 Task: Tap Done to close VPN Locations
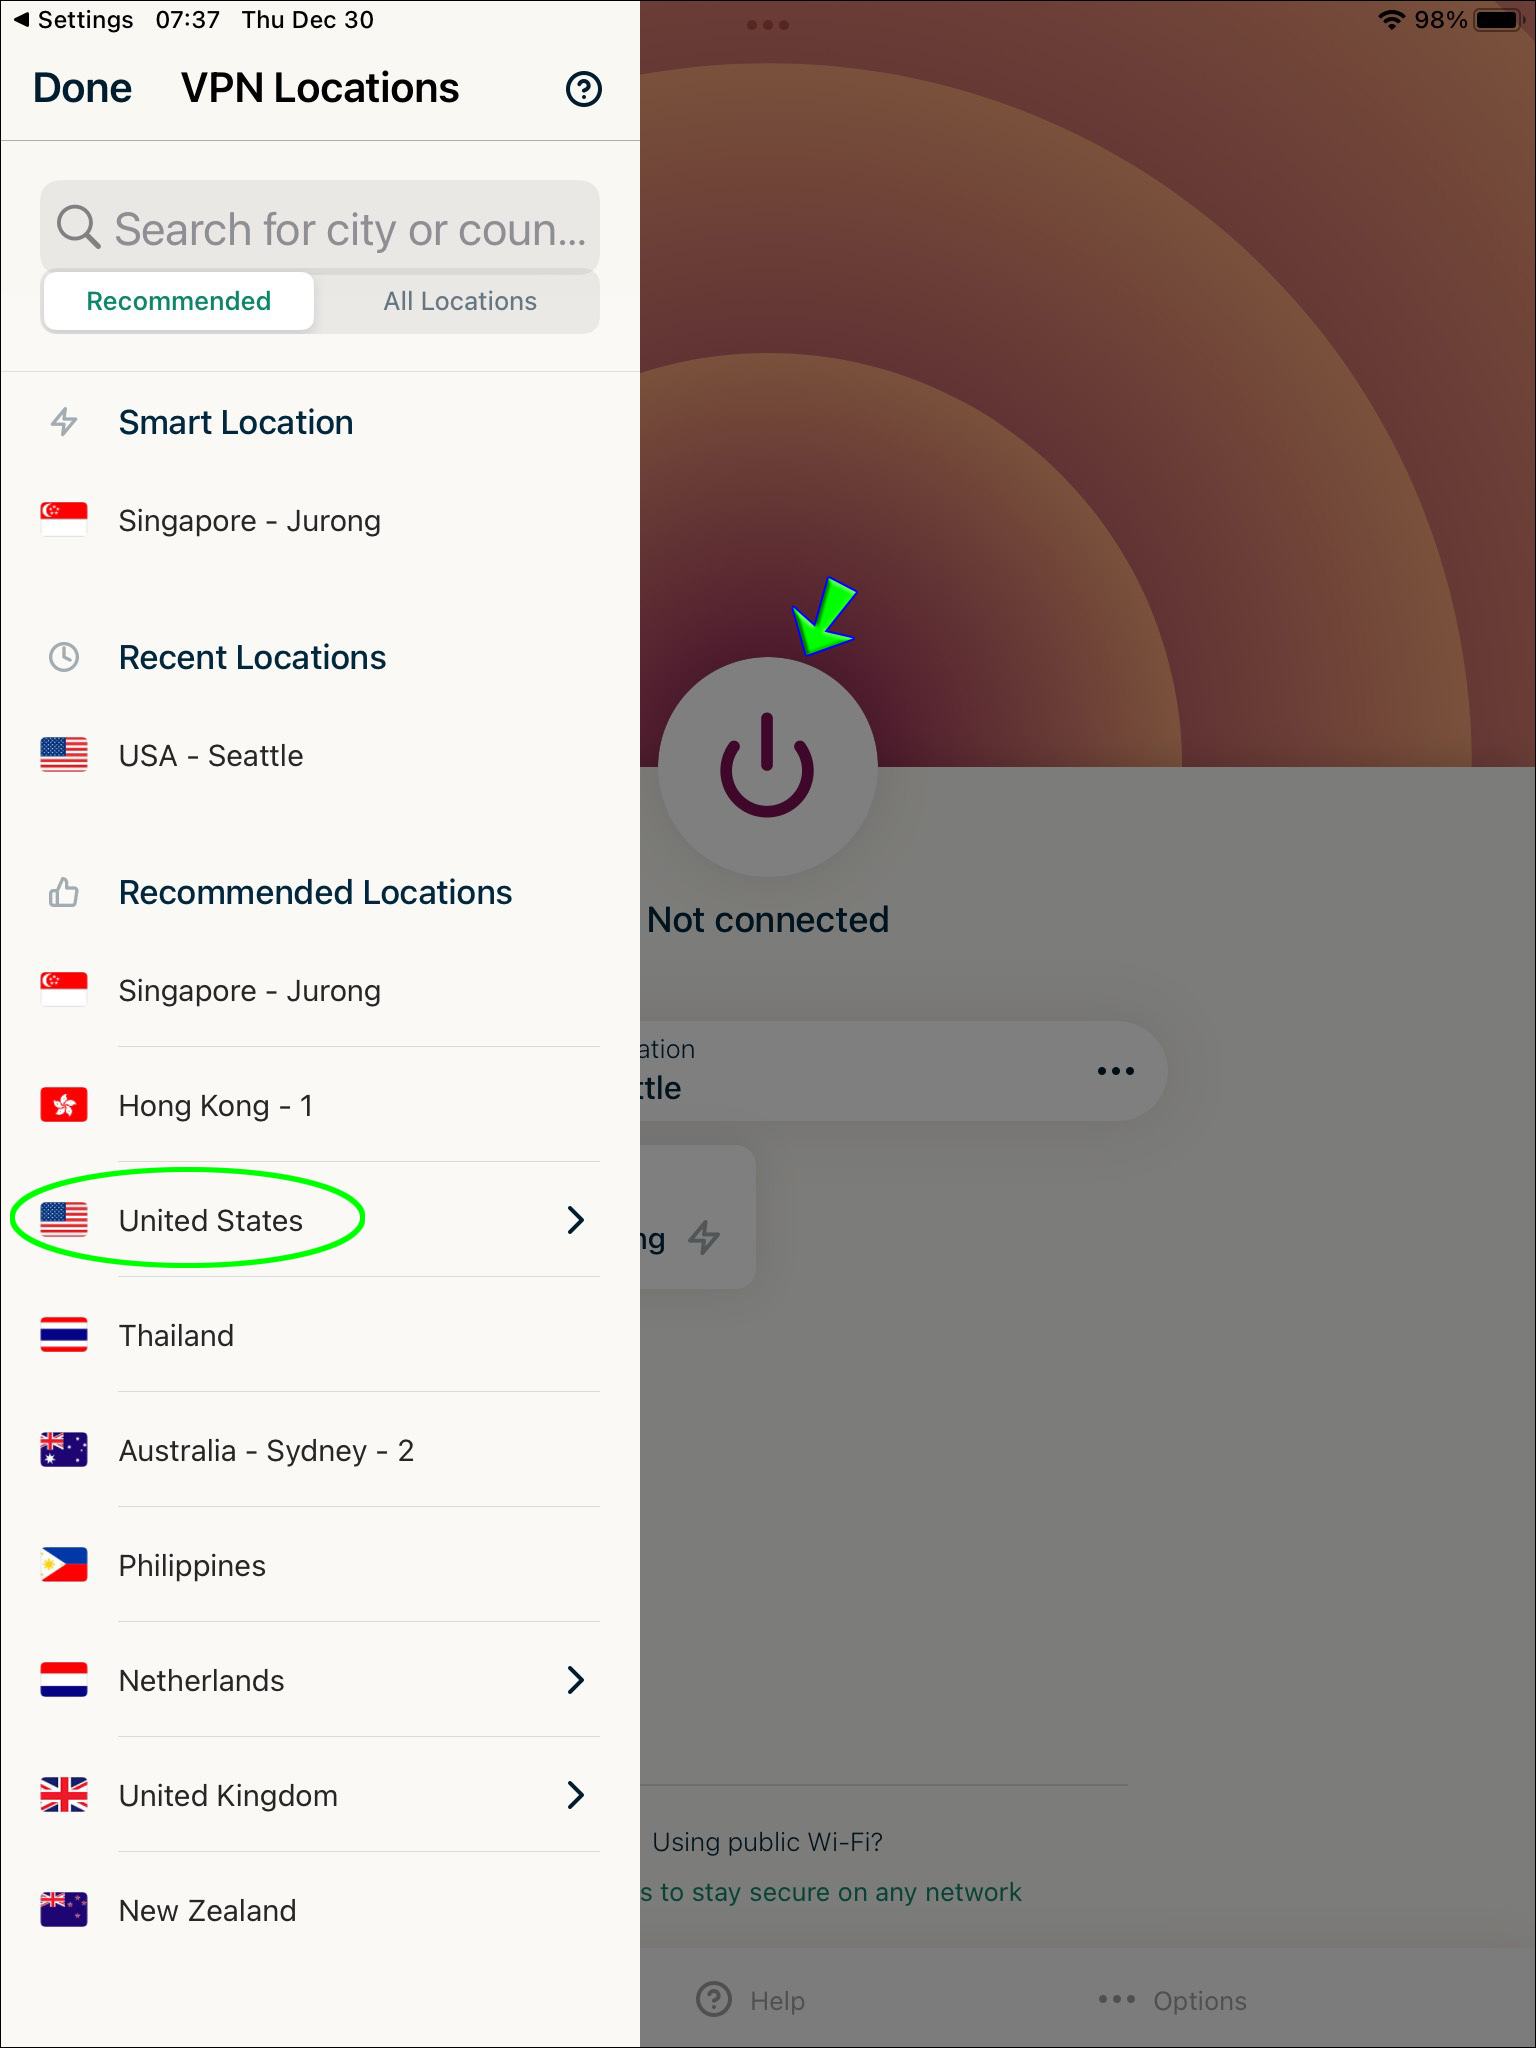pos(82,88)
